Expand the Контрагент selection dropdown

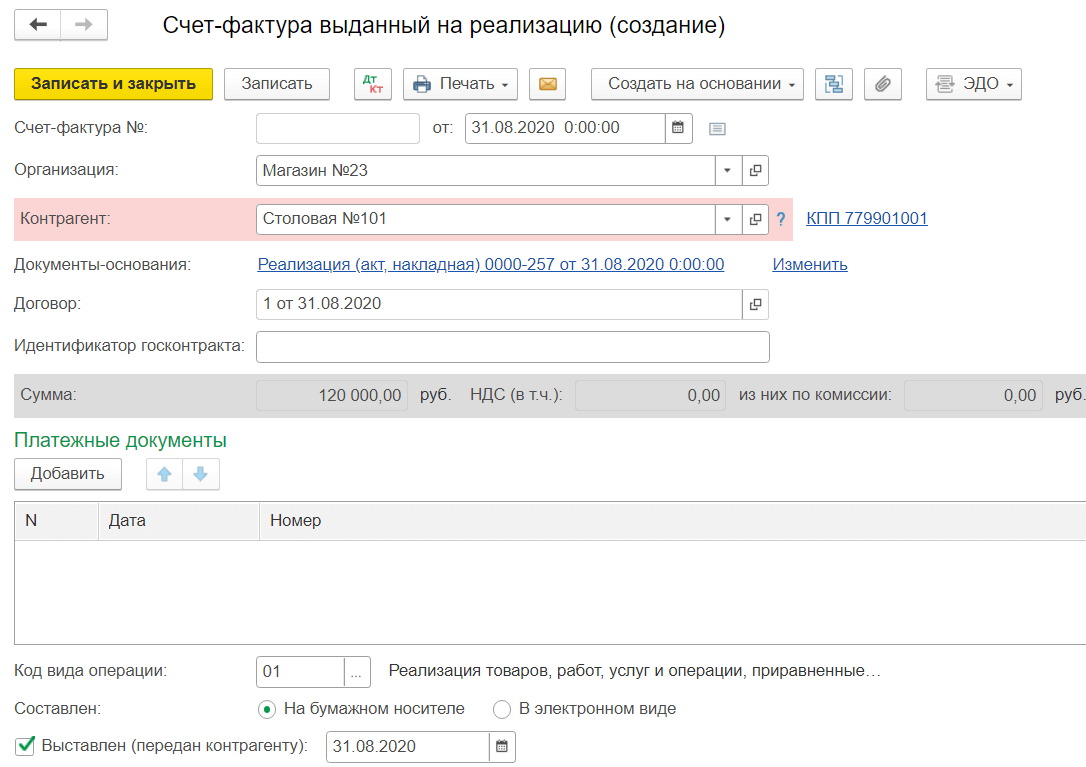click(x=727, y=218)
